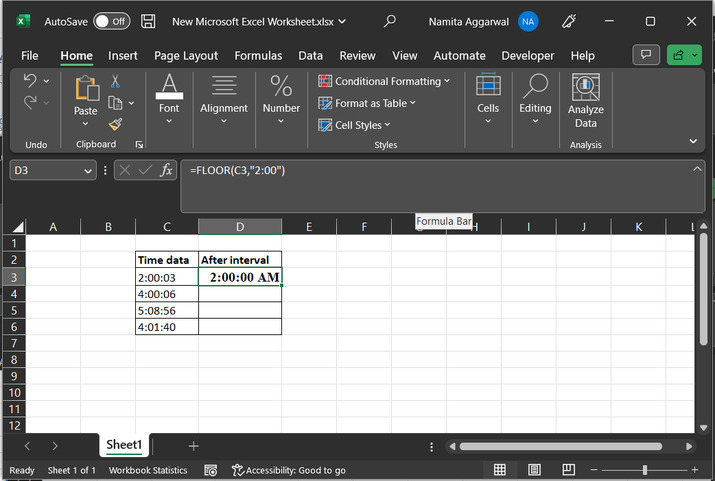715x481 pixels.
Task: Click the Add new sheet plus icon
Action: pos(194,445)
